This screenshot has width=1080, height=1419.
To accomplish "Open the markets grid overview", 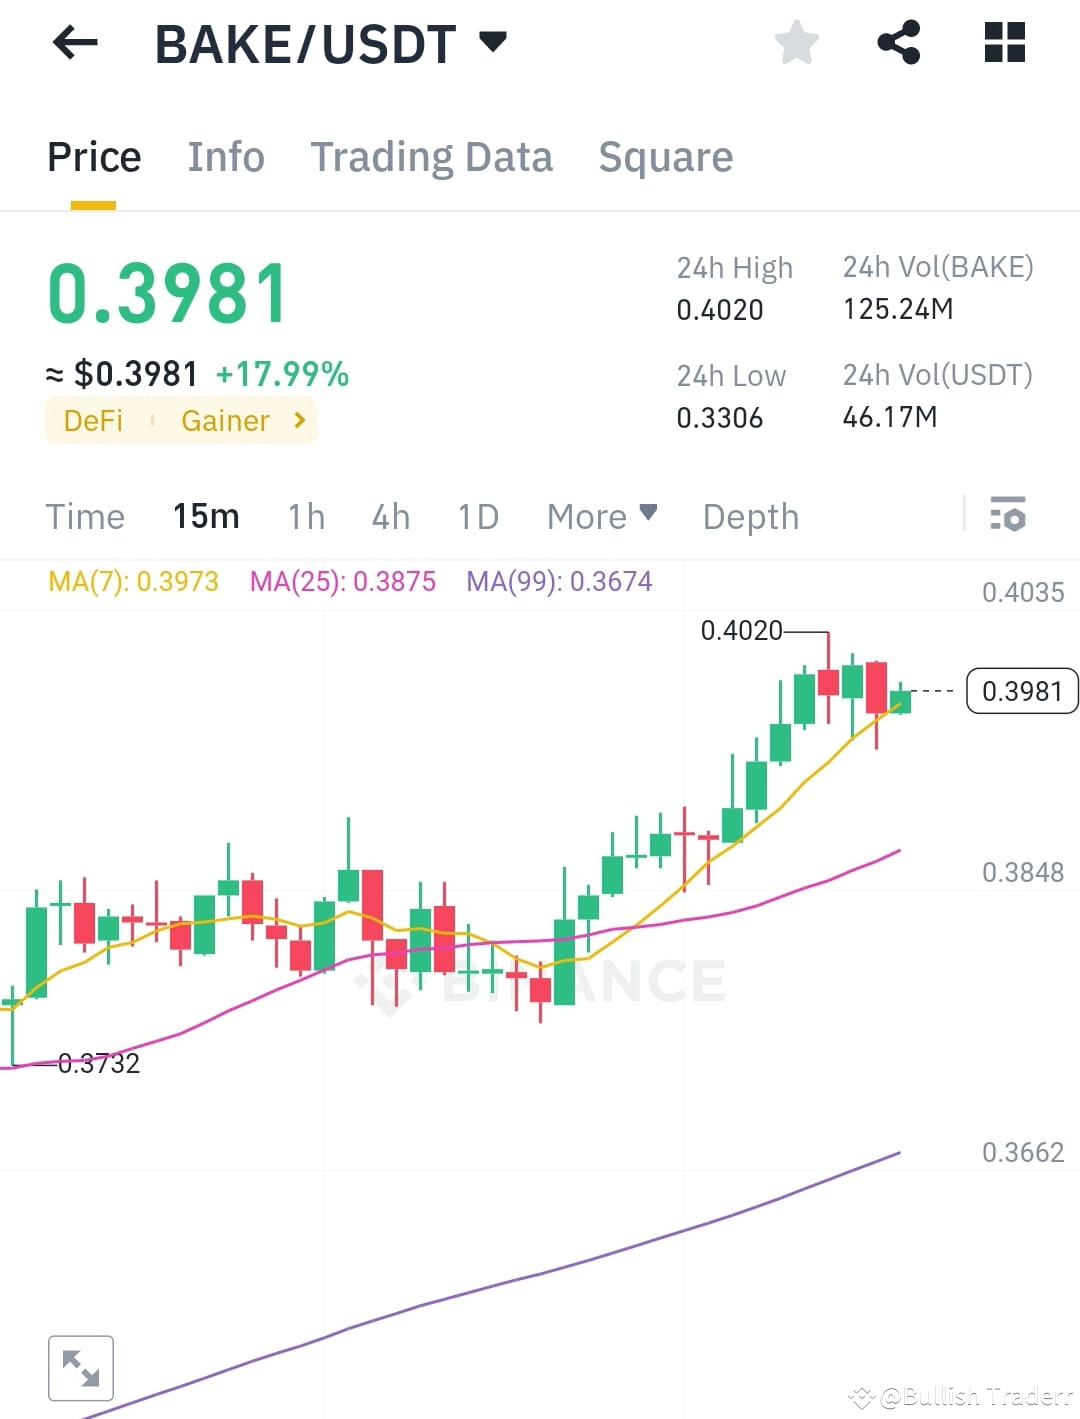I will 1003,42.
